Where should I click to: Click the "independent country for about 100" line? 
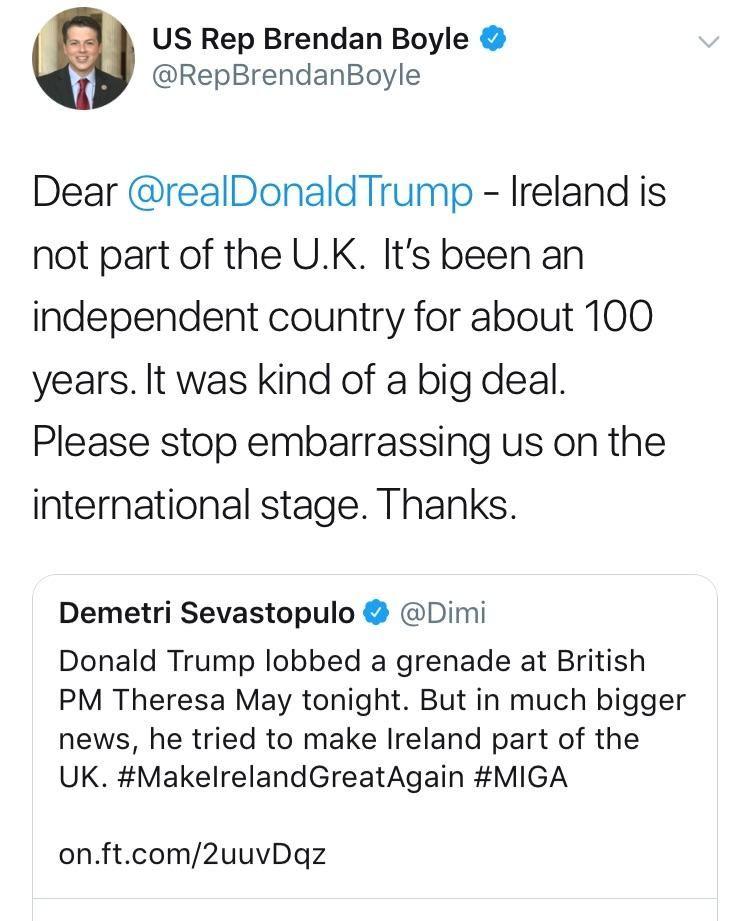(x=342, y=317)
